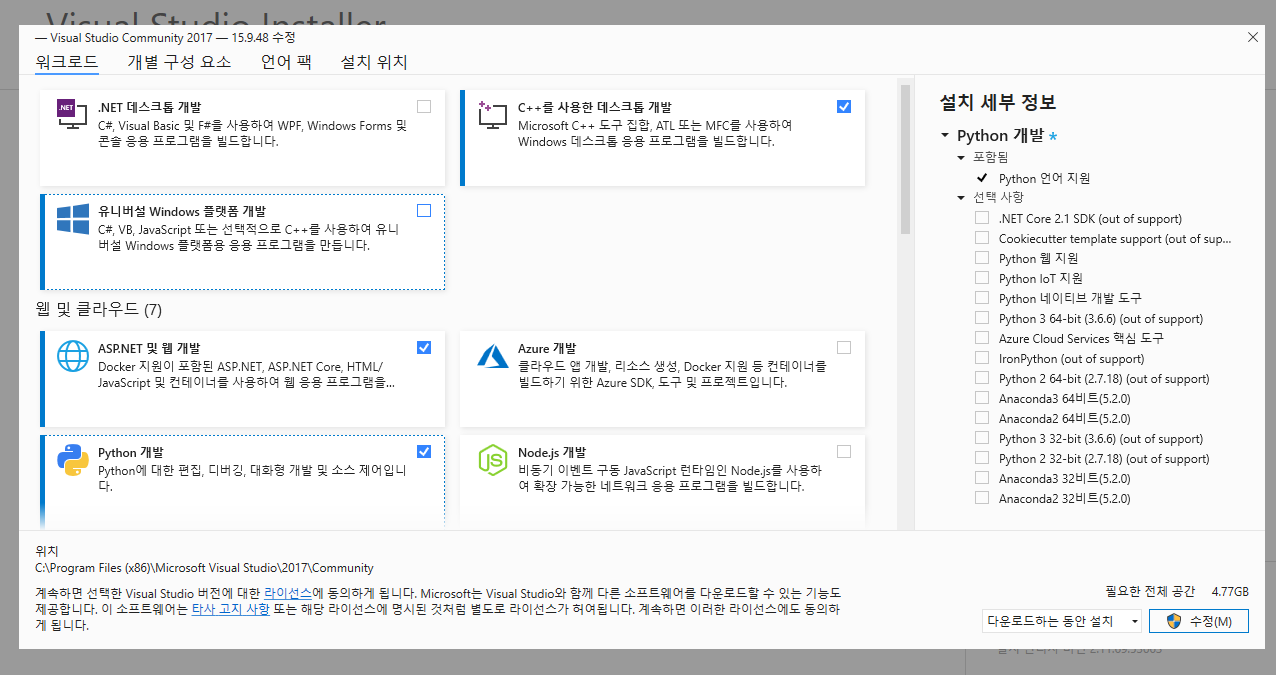The width and height of the screenshot is (1276, 675).
Task: Click the C++ desktop development icon
Action: (493, 116)
